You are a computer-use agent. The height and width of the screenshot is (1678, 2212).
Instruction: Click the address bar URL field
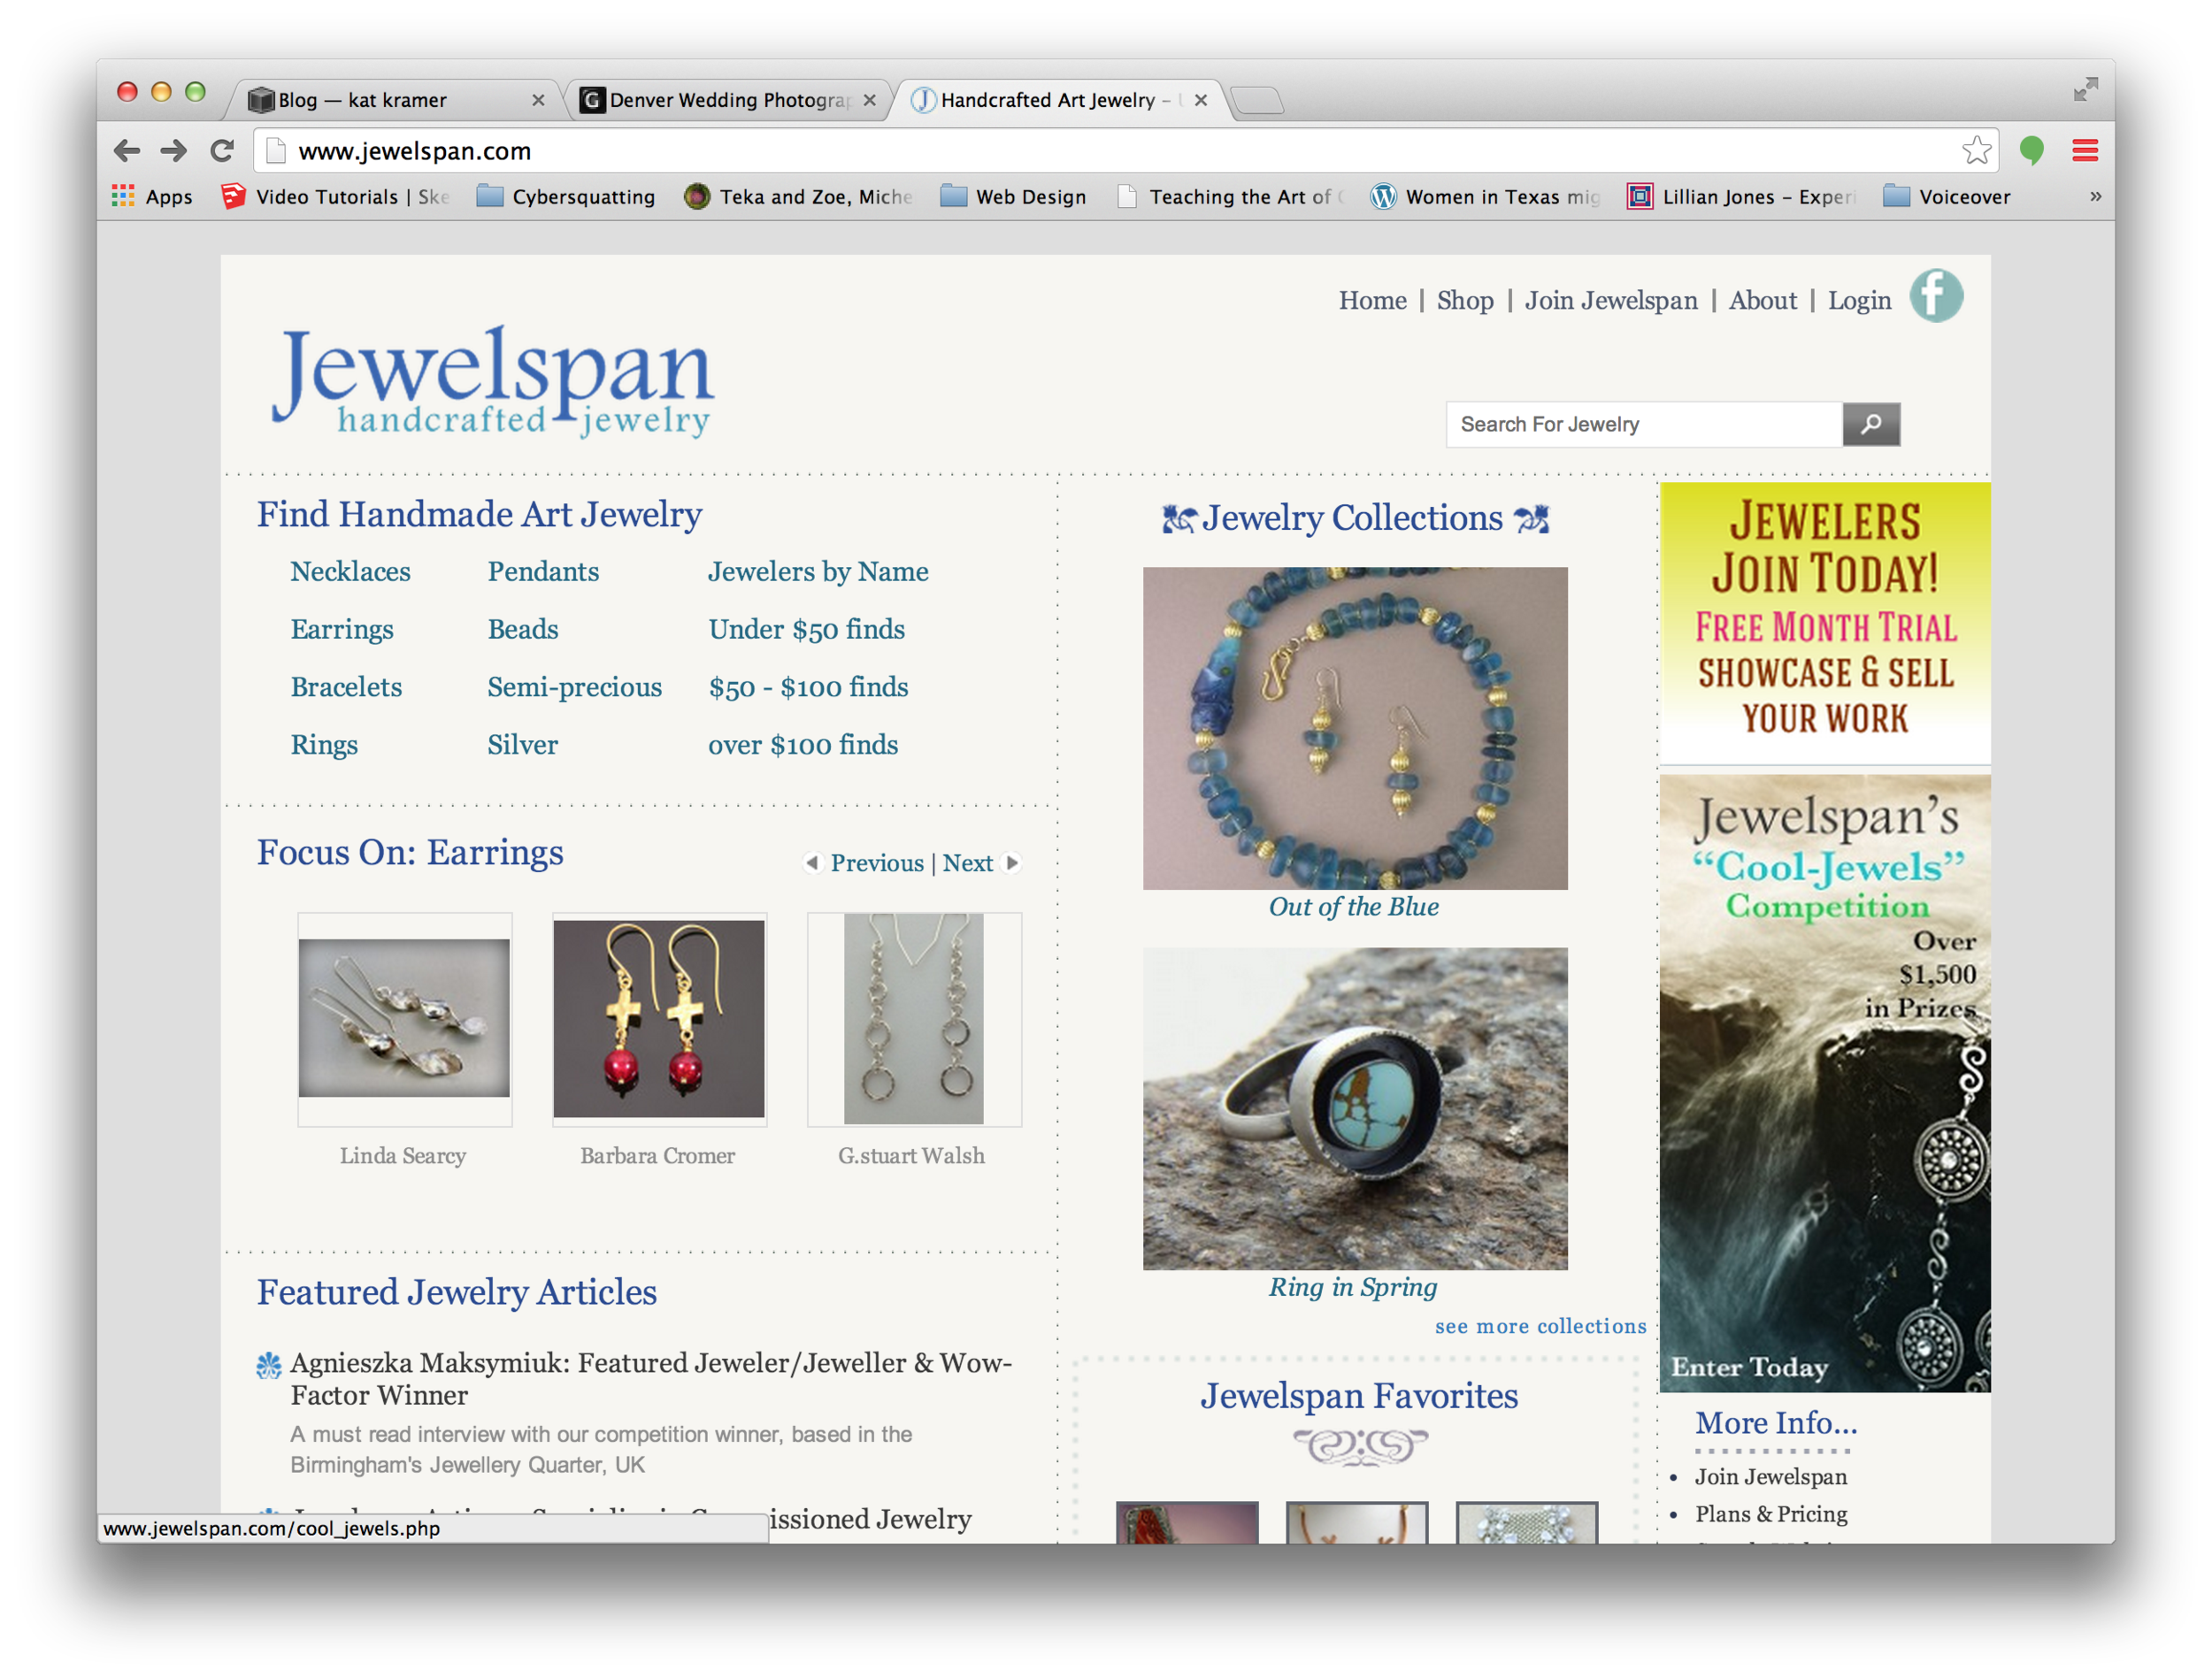[x=1125, y=151]
